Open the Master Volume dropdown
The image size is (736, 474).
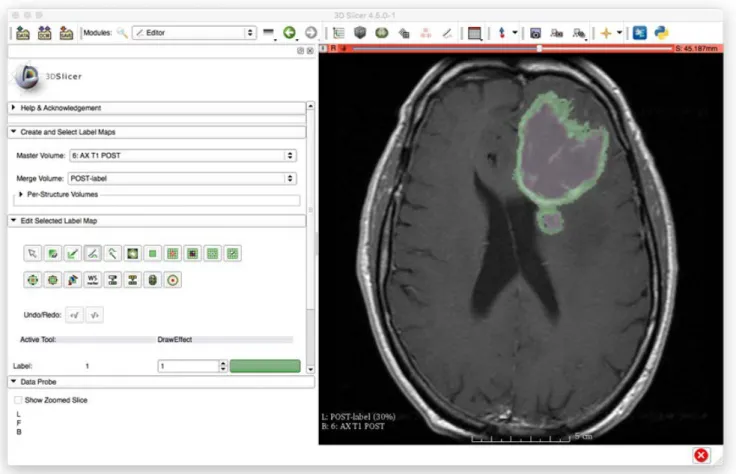pyautogui.click(x=183, y=155)
